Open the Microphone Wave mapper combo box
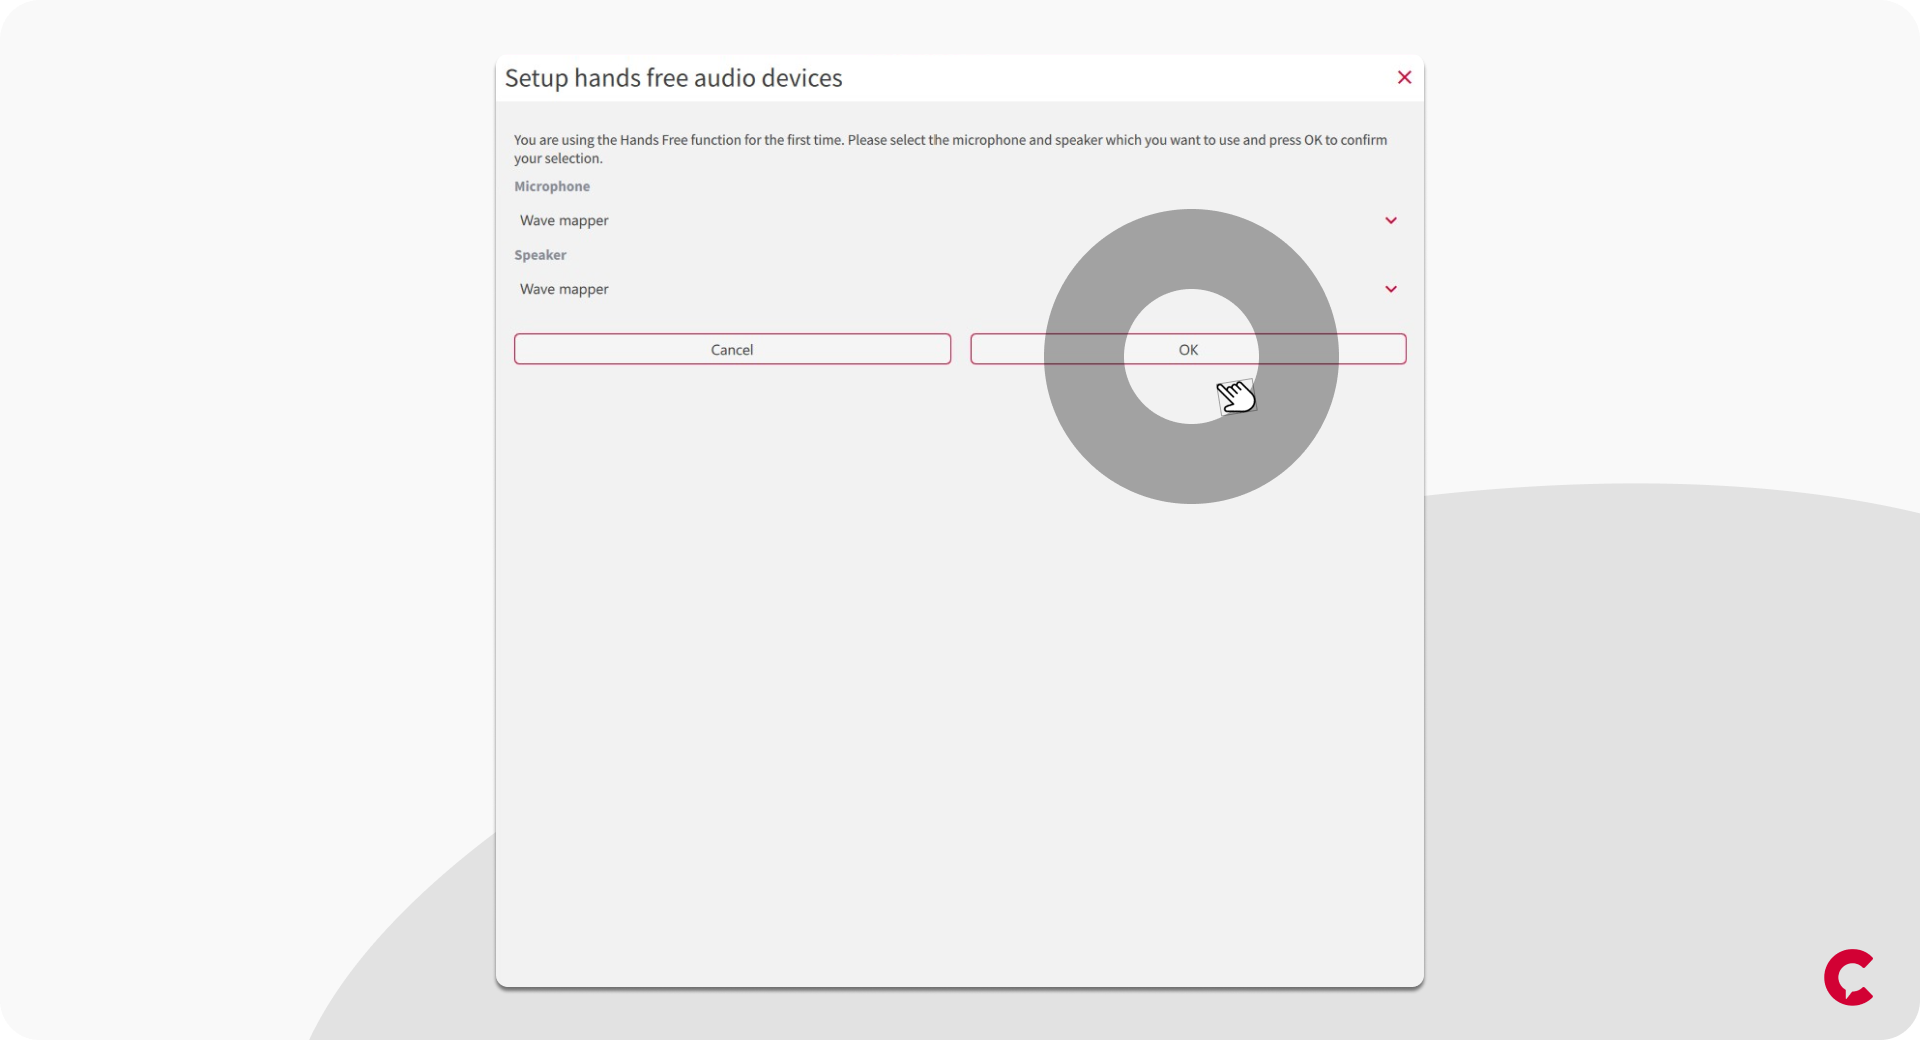The width and height of the screenshot is (1920, 1040). 960,220
